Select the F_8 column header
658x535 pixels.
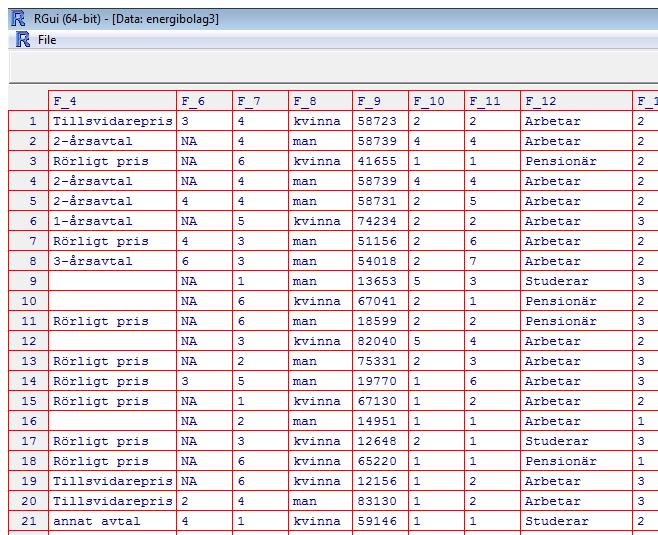[321, 101]
